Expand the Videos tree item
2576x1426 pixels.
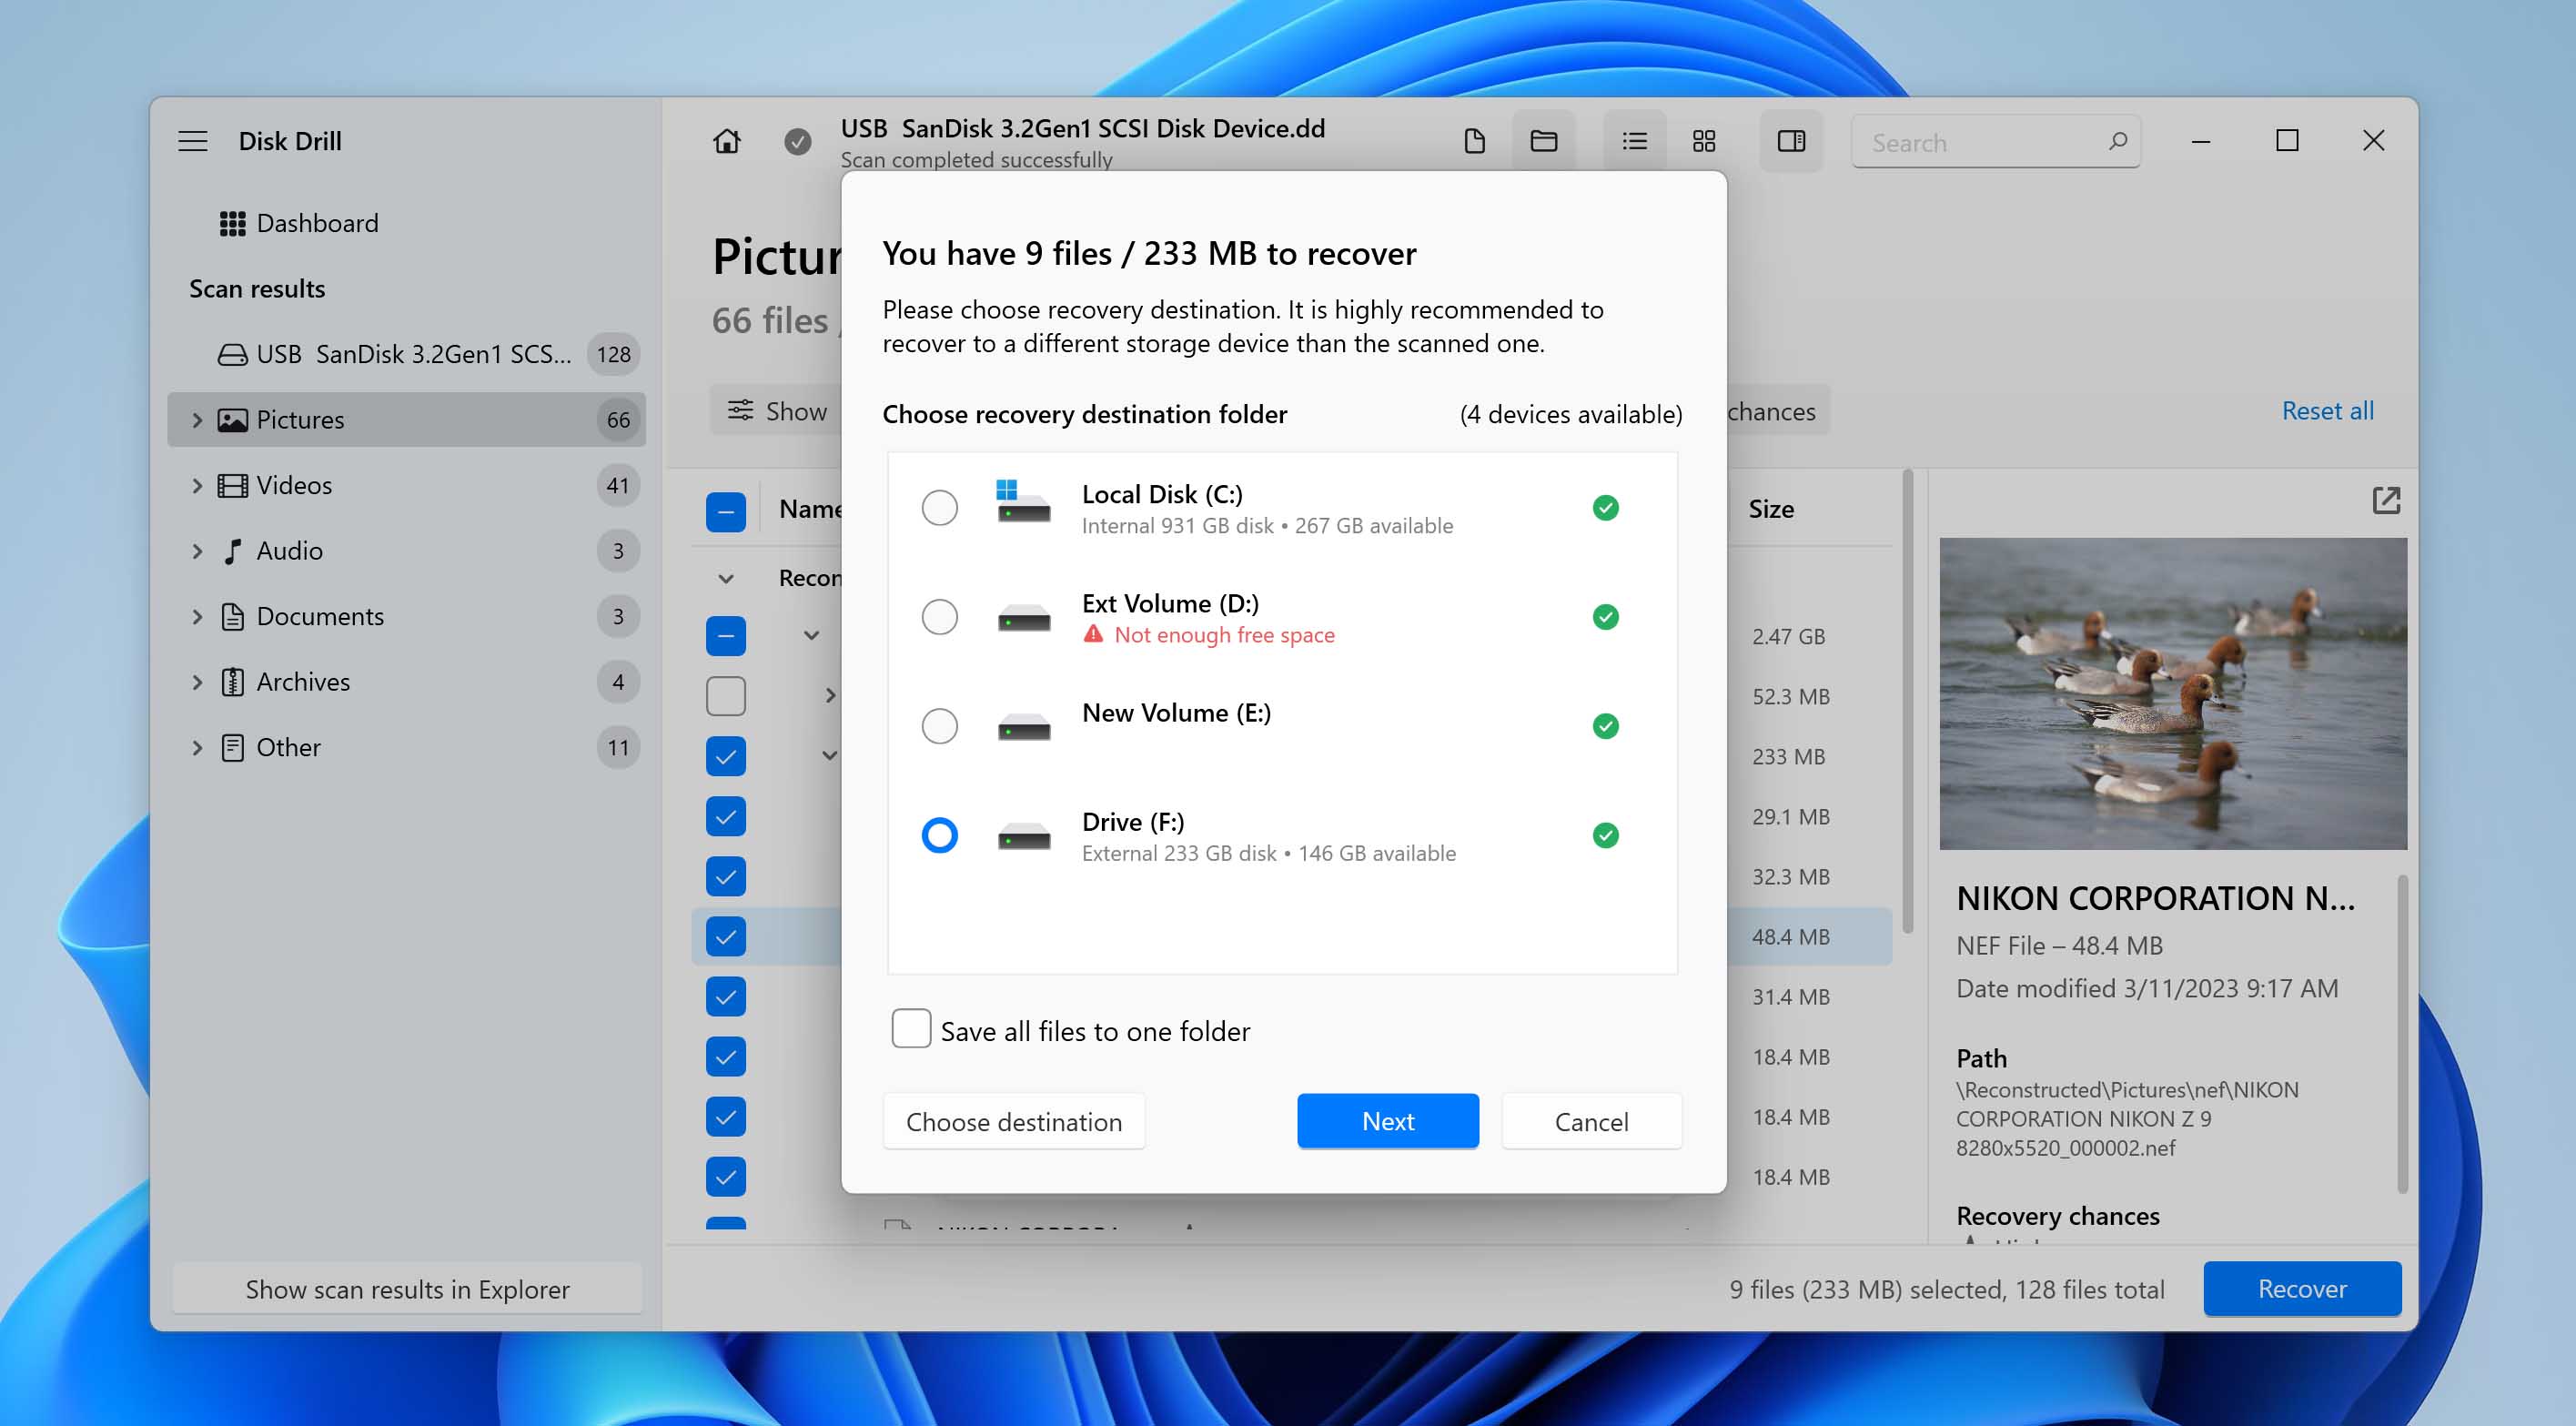[197, 486]
